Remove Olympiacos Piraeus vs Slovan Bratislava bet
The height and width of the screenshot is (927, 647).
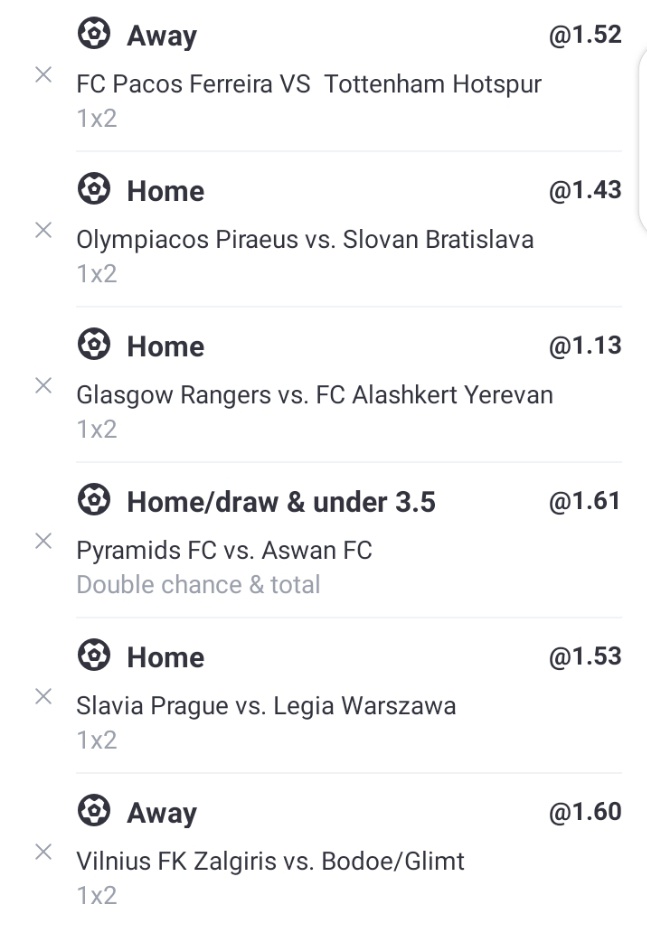(43, 230)
